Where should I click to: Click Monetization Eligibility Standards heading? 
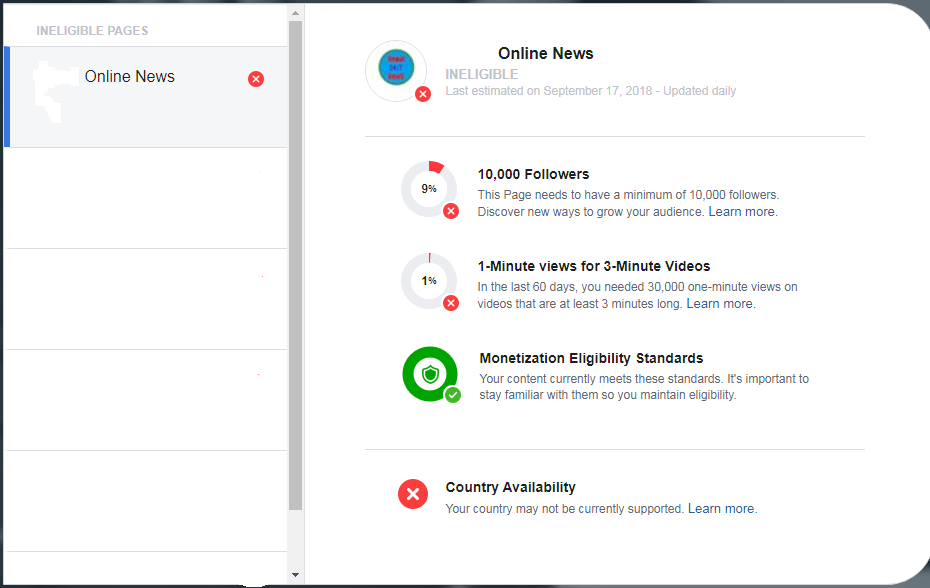591,358
